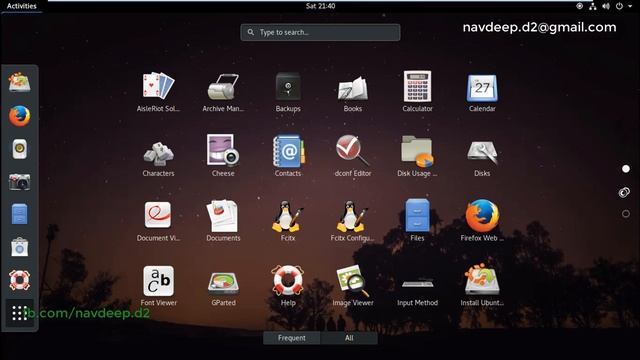The height and width of the screenshot is (360, 640).
Task: Open camera Shotwell icon in dock
Action: (20, 182)
